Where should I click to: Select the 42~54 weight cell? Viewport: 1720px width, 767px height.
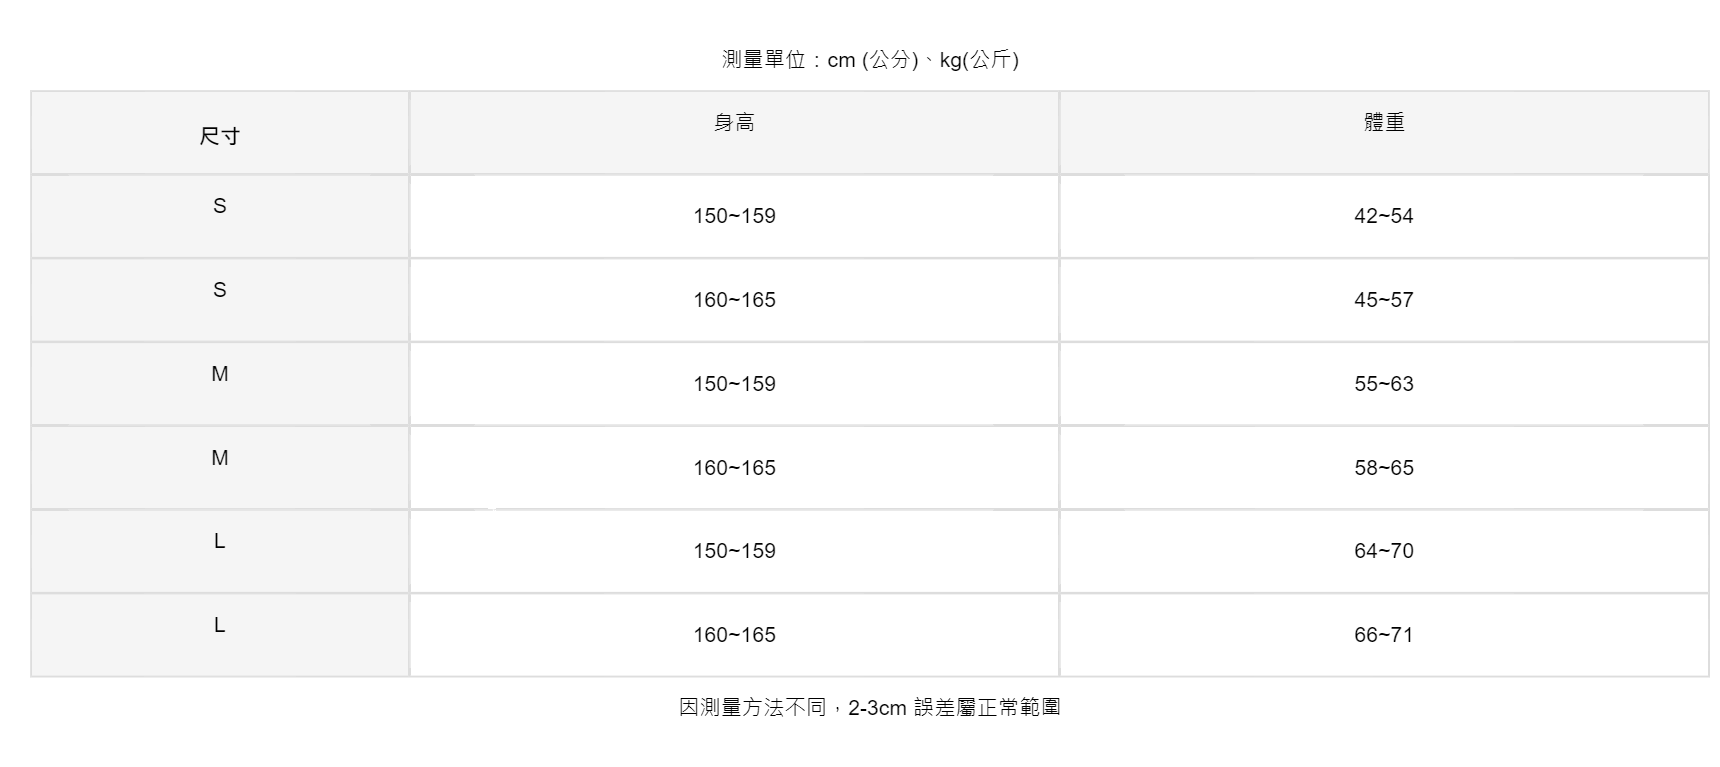coord(1384,216)
